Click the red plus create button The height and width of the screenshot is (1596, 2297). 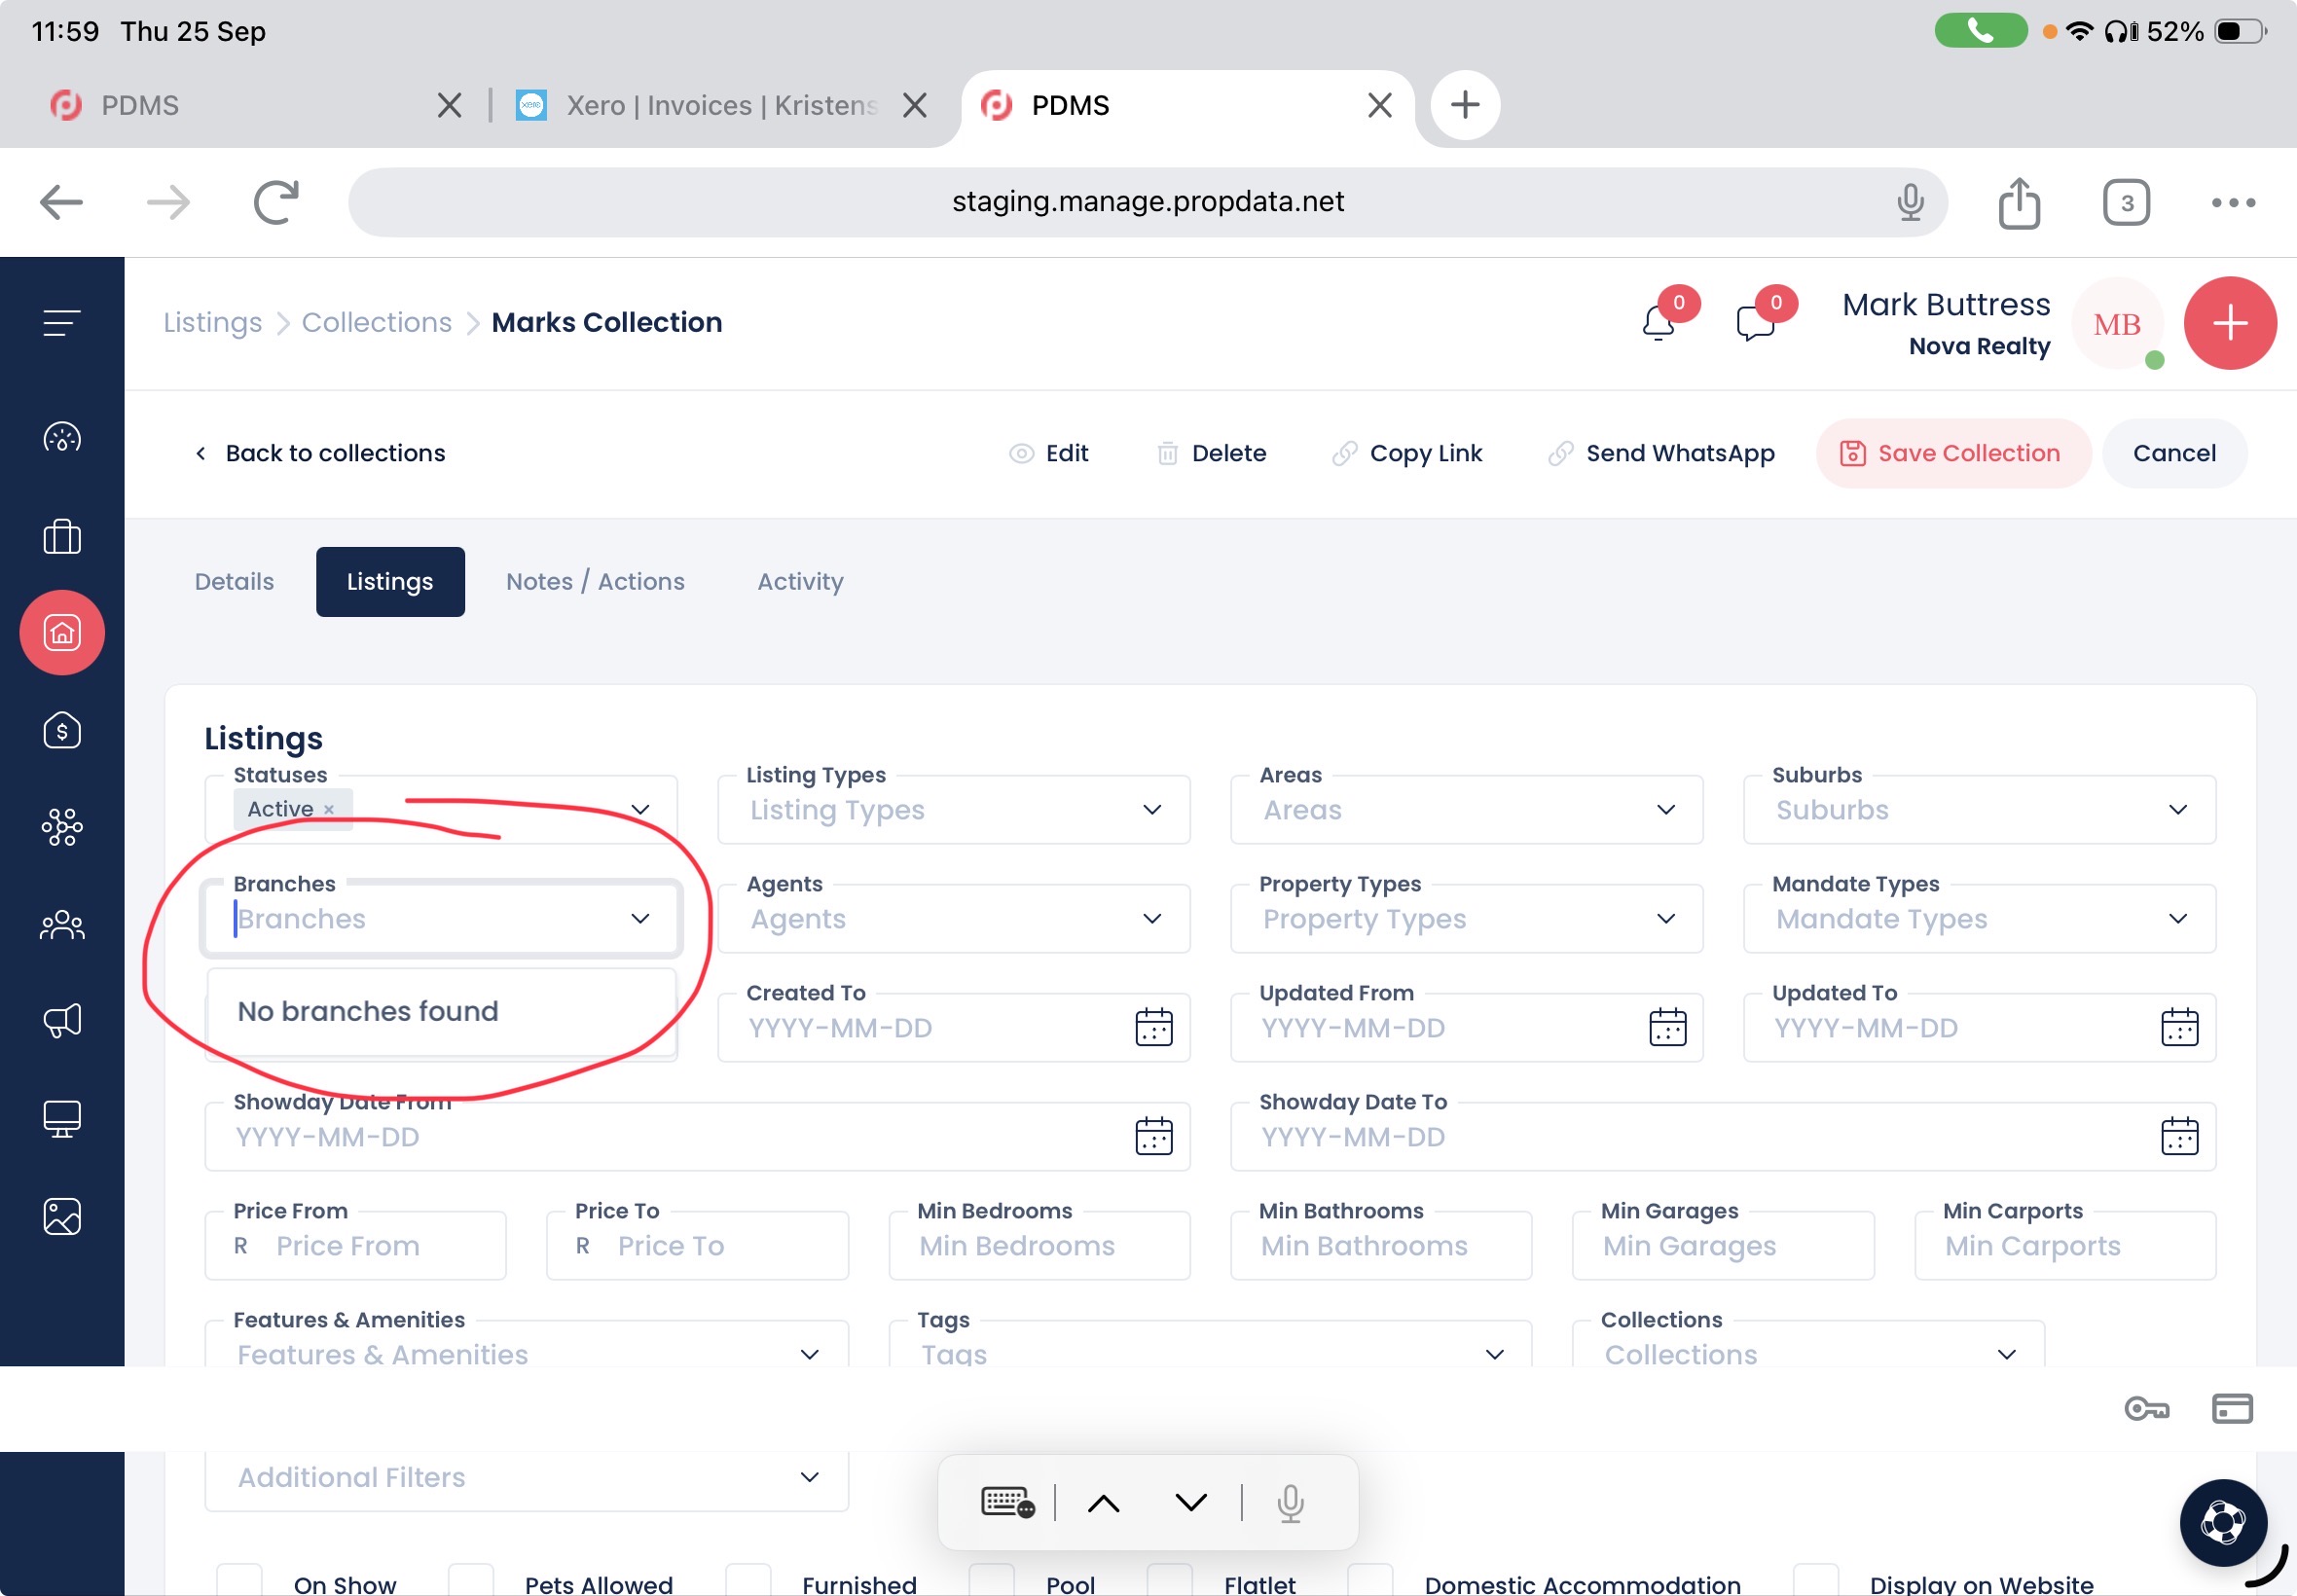[x=2229, y=323]
